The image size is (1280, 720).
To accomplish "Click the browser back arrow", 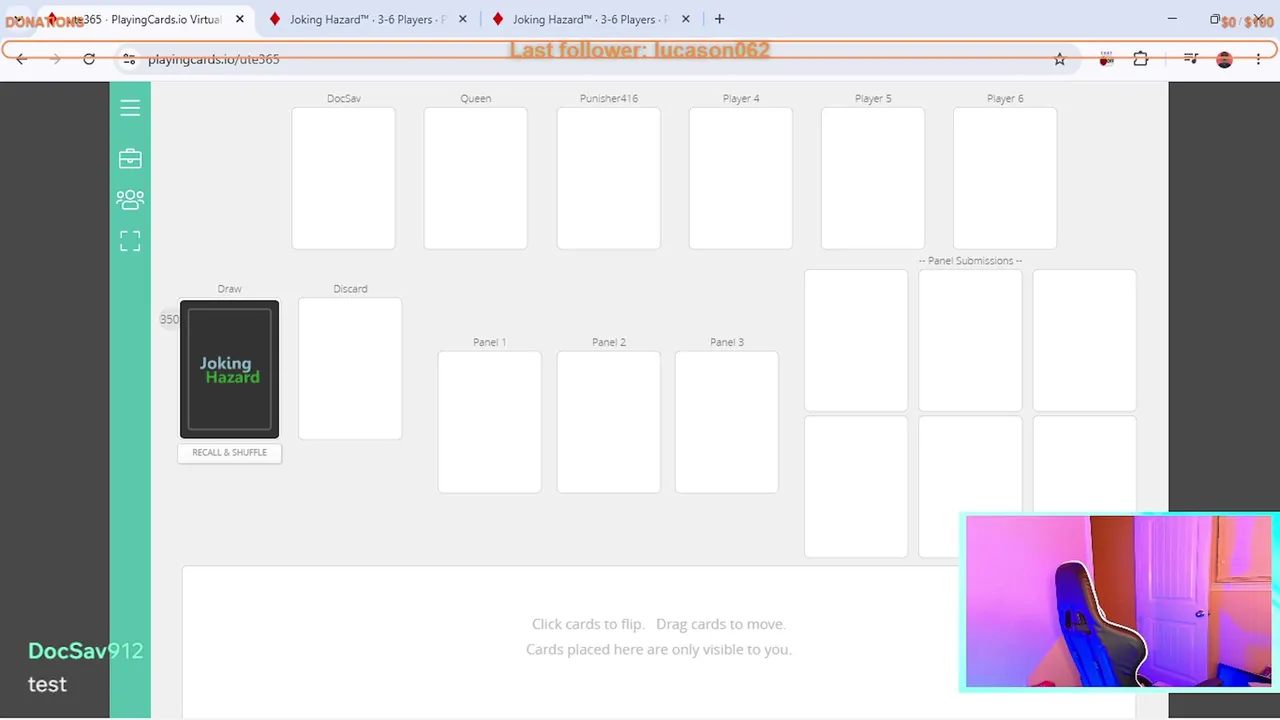I will click(x=22, y=59).
